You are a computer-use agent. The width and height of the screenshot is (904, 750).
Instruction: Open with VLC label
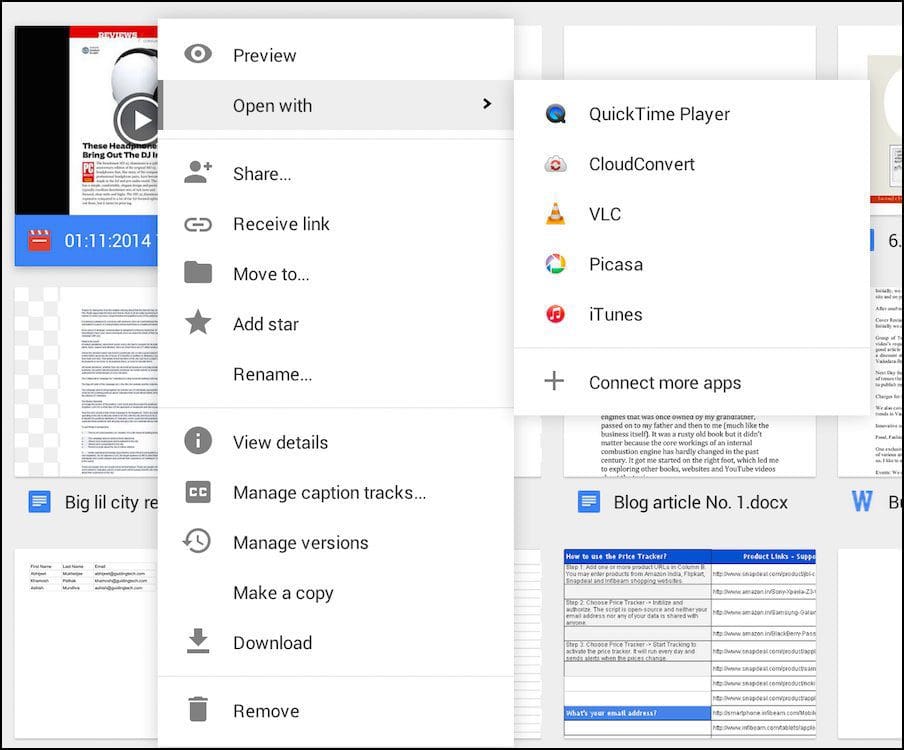click(605, 214)
